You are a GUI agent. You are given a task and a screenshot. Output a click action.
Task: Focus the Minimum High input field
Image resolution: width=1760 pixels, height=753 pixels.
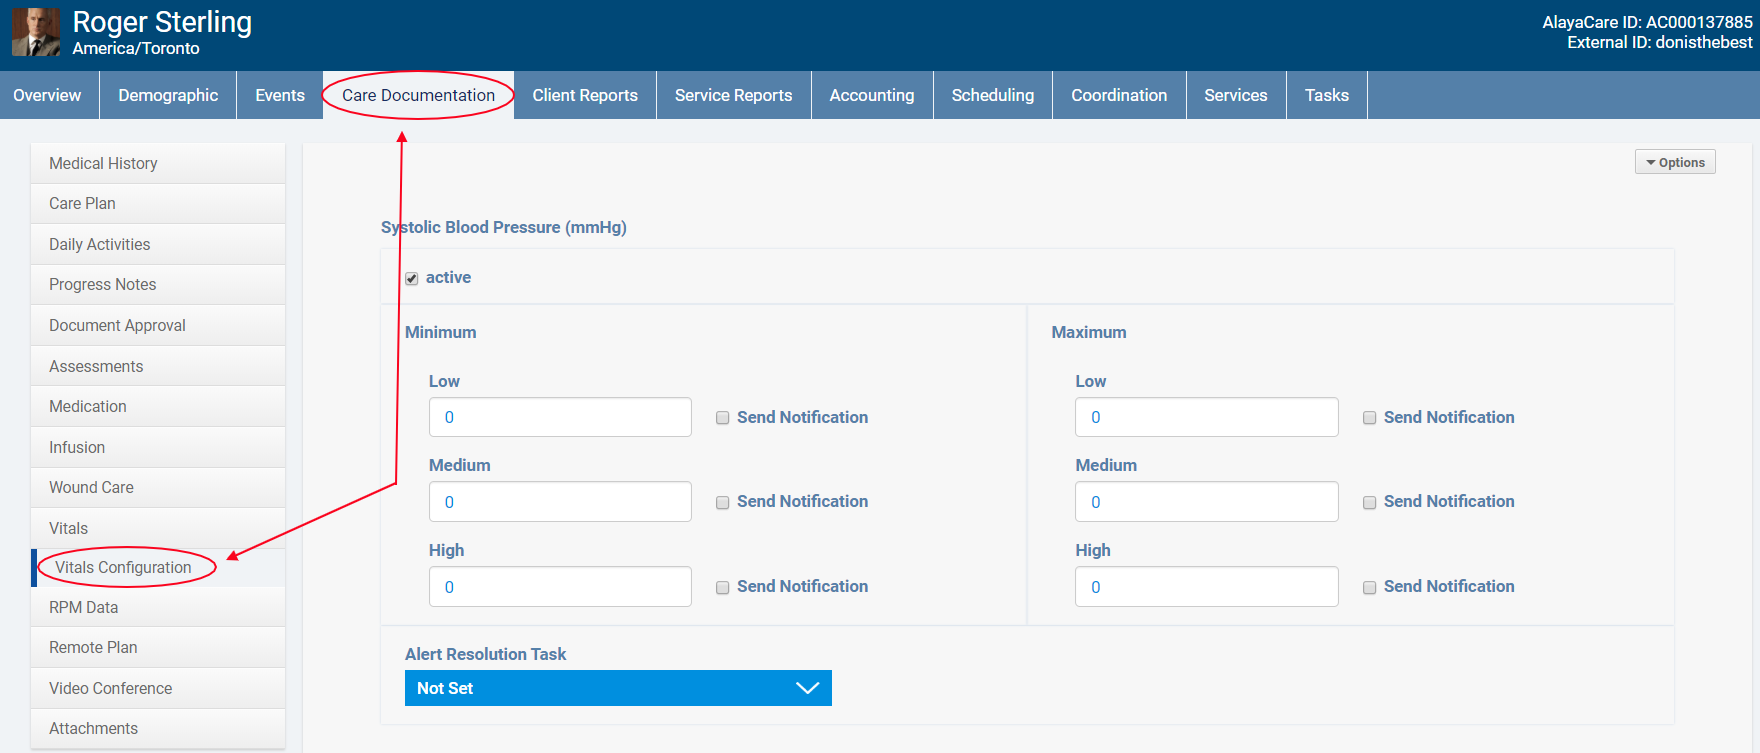click(x=559, y=587)
